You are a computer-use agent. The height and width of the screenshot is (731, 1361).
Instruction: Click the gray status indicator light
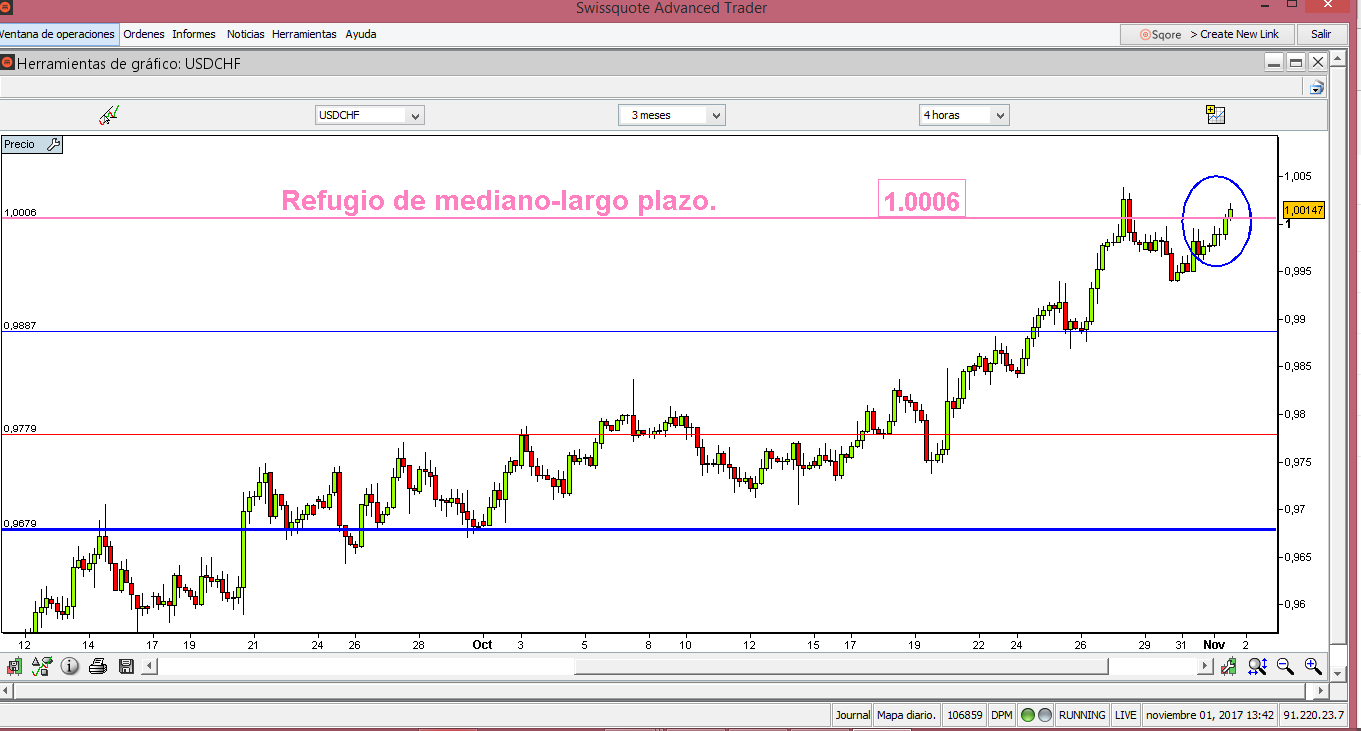1045,715
